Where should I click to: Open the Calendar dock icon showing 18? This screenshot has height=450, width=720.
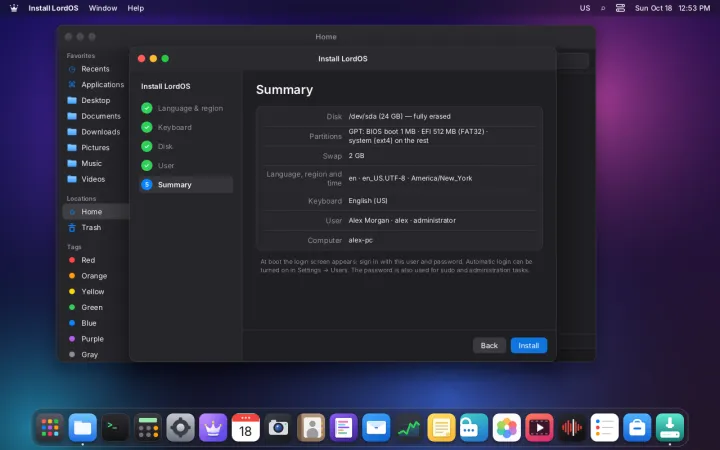[246, 428]
